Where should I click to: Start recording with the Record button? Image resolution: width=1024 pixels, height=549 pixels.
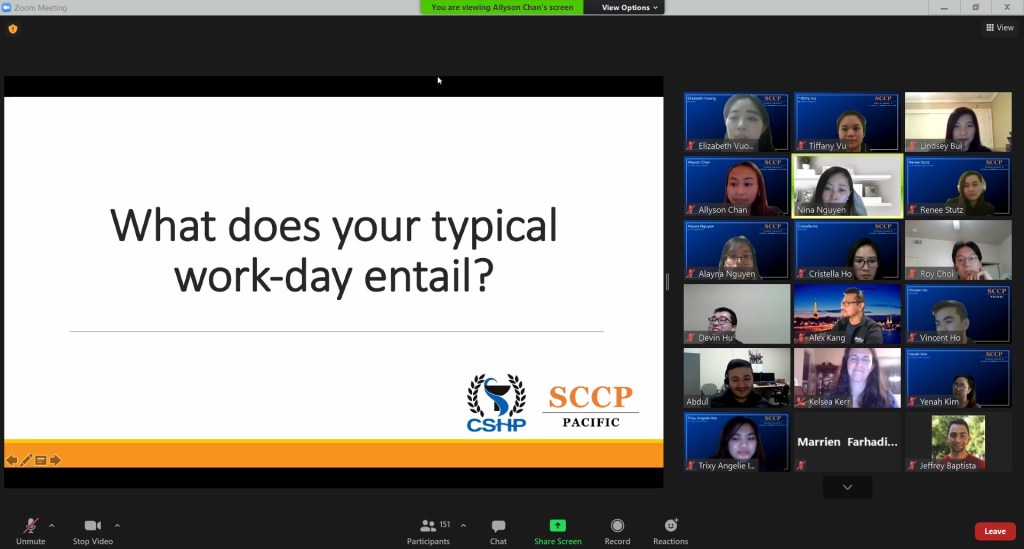pyautogui.click(x=617, y=530)
